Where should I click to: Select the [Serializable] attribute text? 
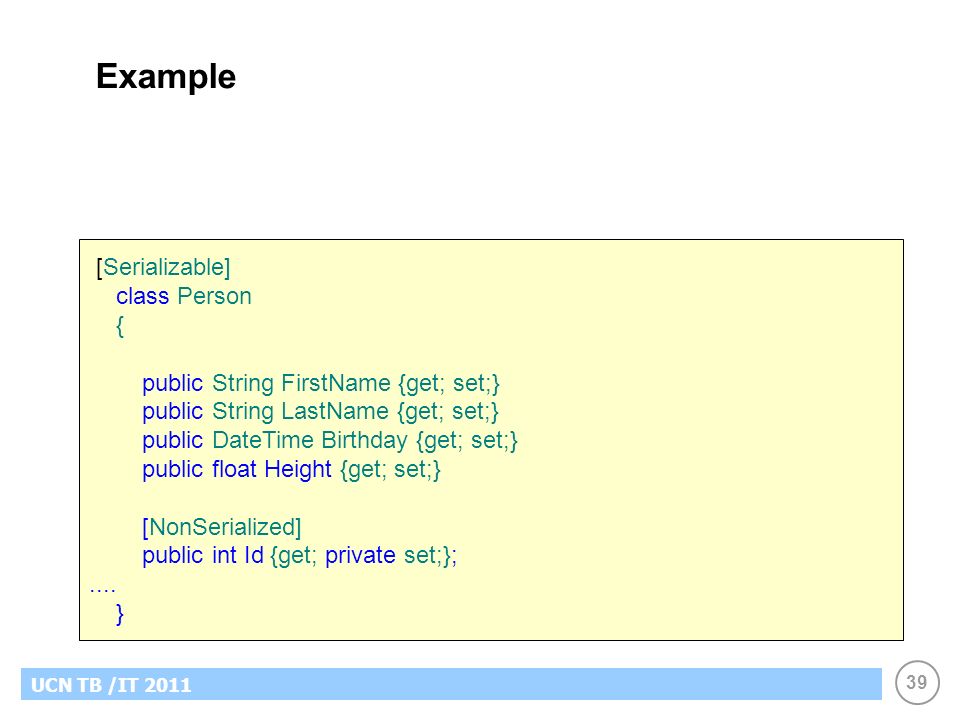coord(163,268)
